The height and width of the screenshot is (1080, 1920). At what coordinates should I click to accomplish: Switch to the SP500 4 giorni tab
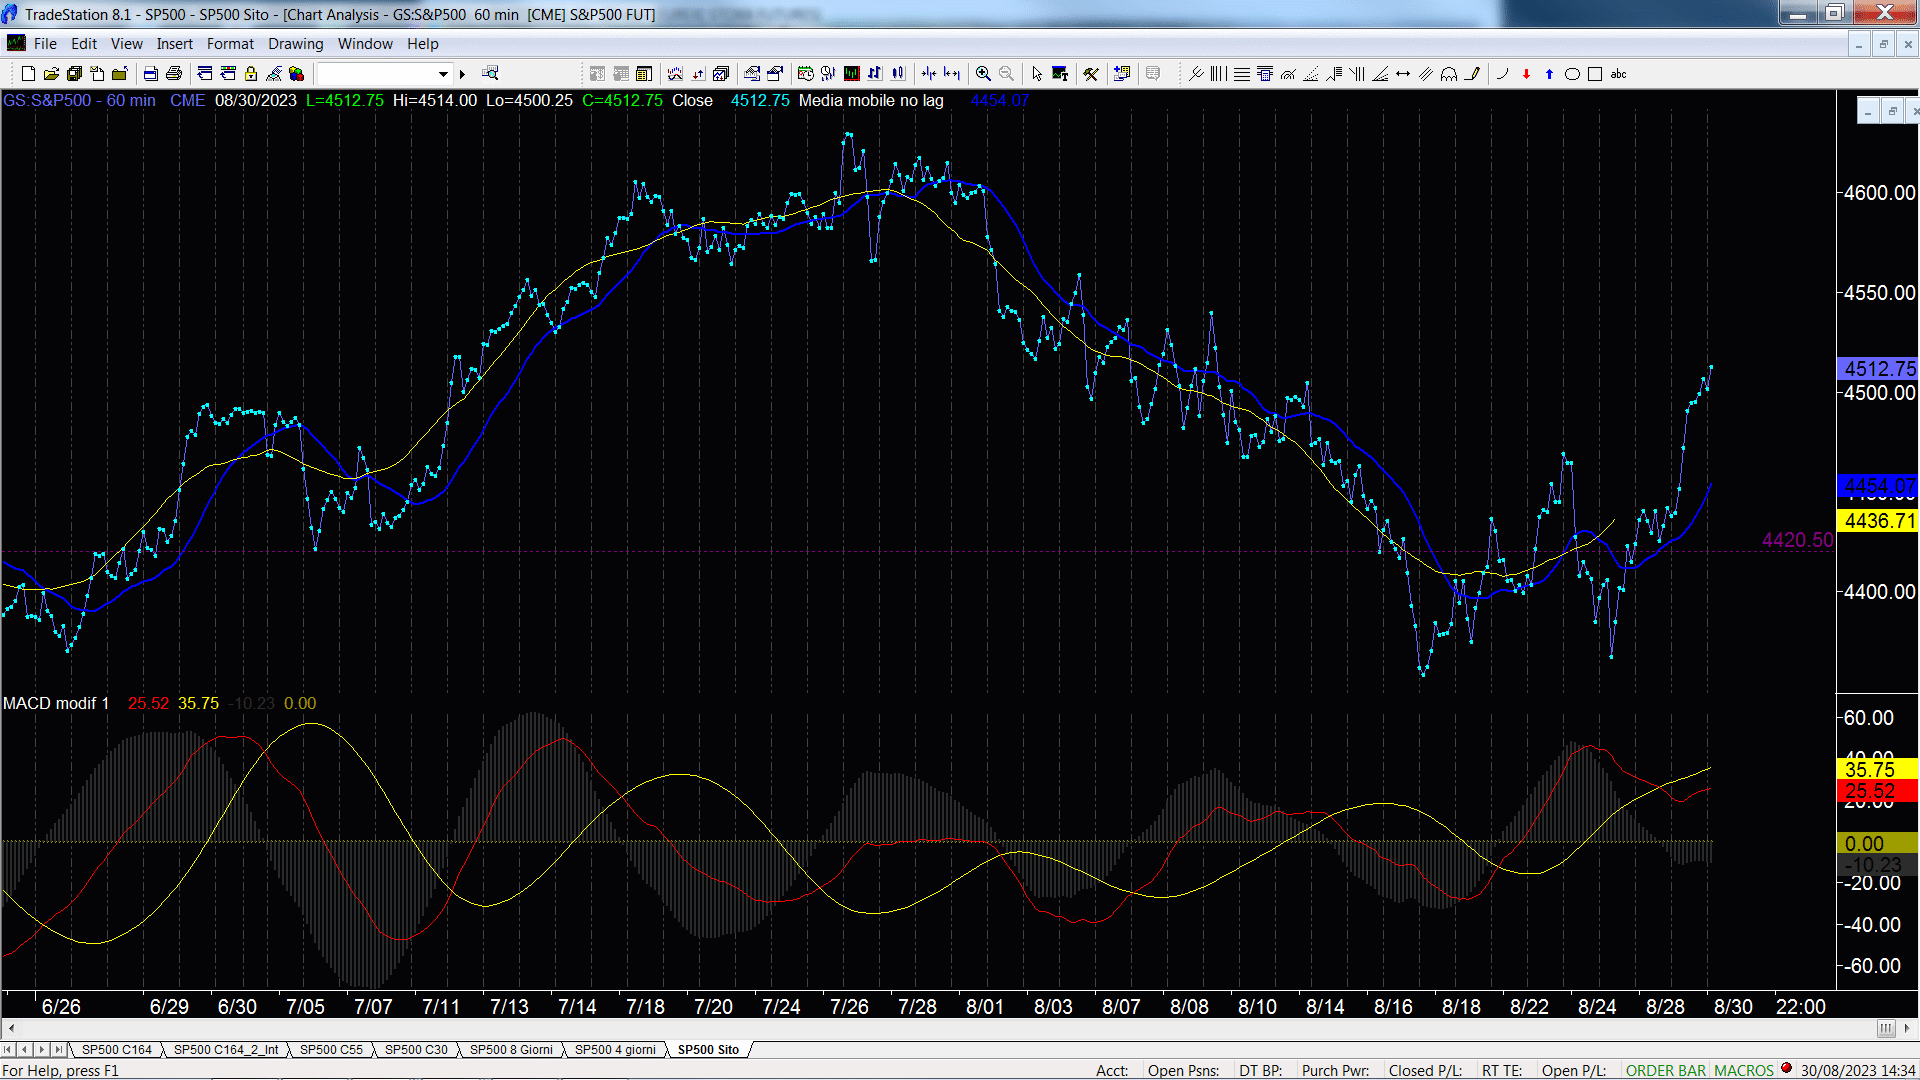tap(615, 1049)
